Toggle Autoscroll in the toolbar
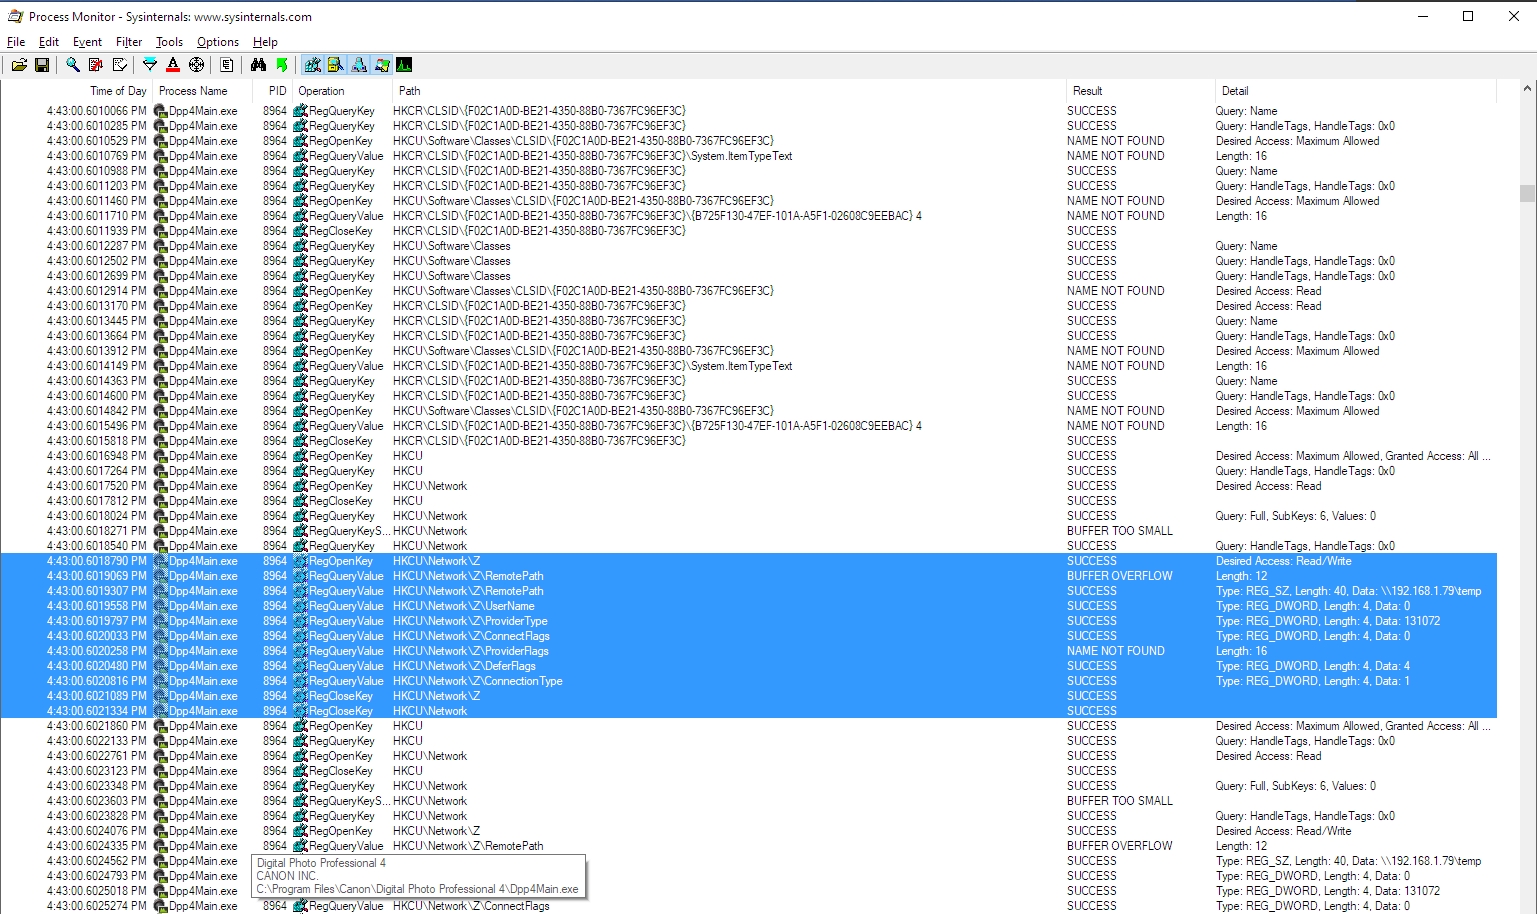The image size is (1537, 914). [x=96, y=65]
